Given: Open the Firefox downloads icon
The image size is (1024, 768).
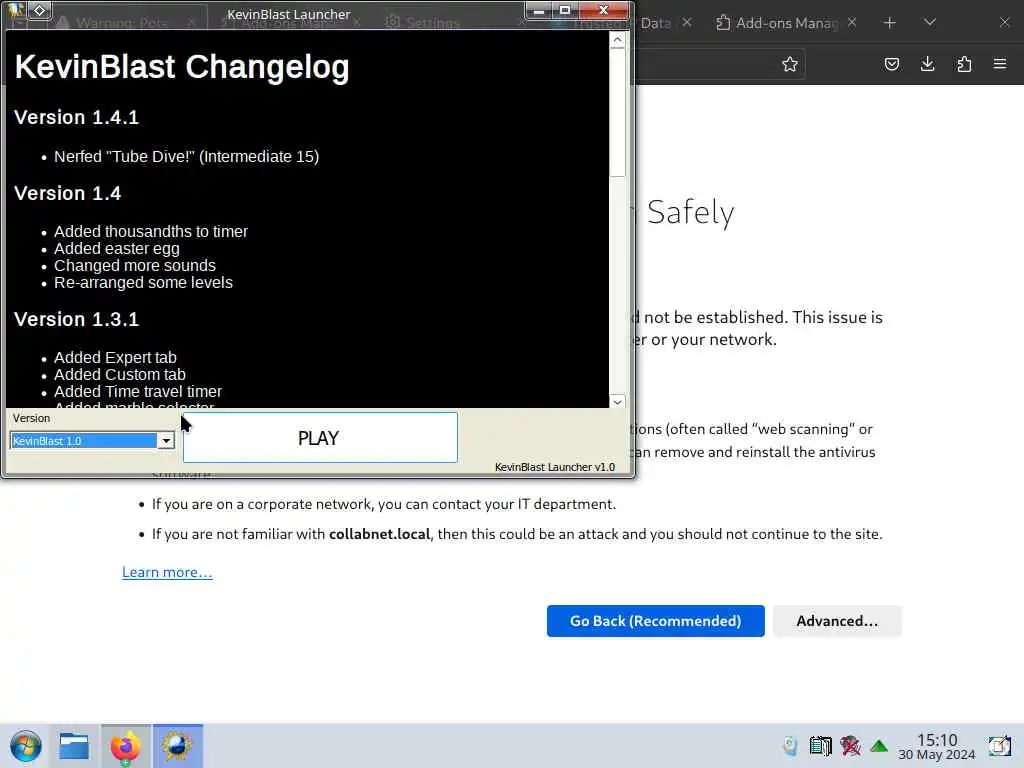Looking at the screenshot, I should pyautogui.click(x=927, y=64).
